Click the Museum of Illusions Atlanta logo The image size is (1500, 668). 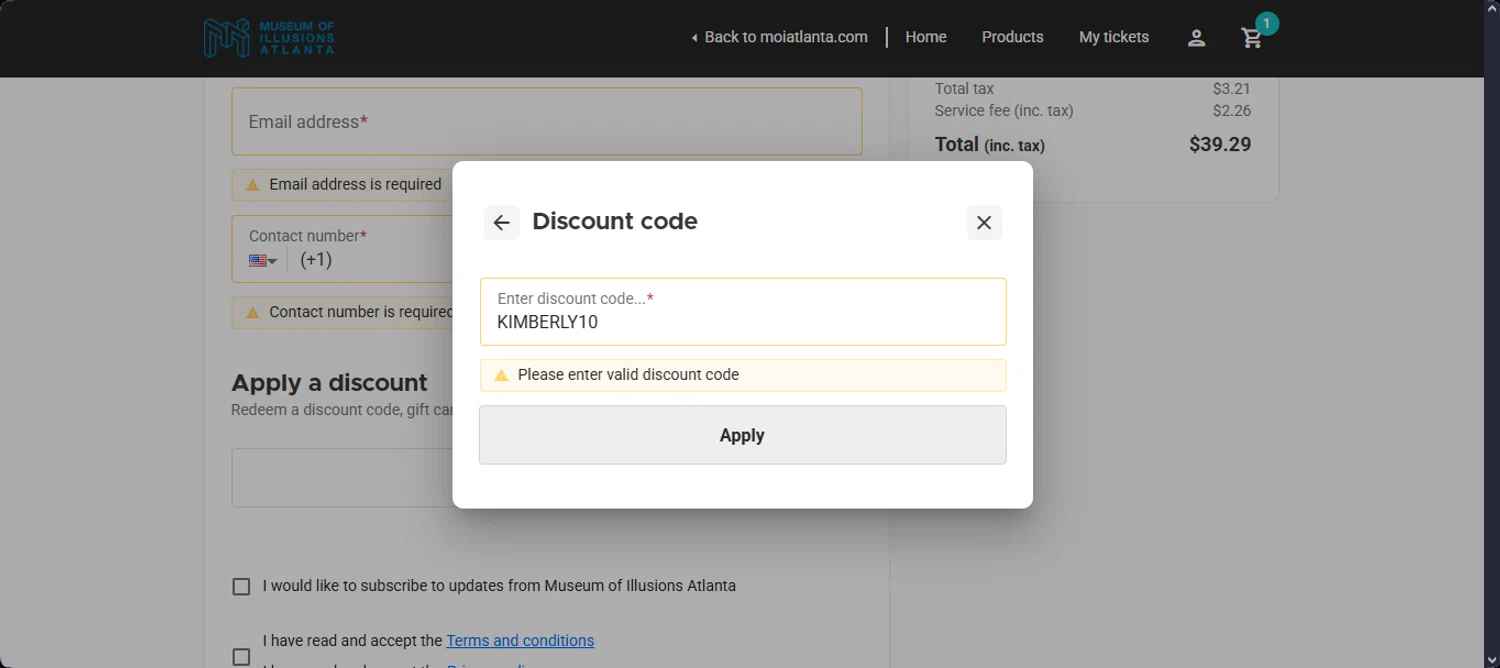tap(268, 38)
